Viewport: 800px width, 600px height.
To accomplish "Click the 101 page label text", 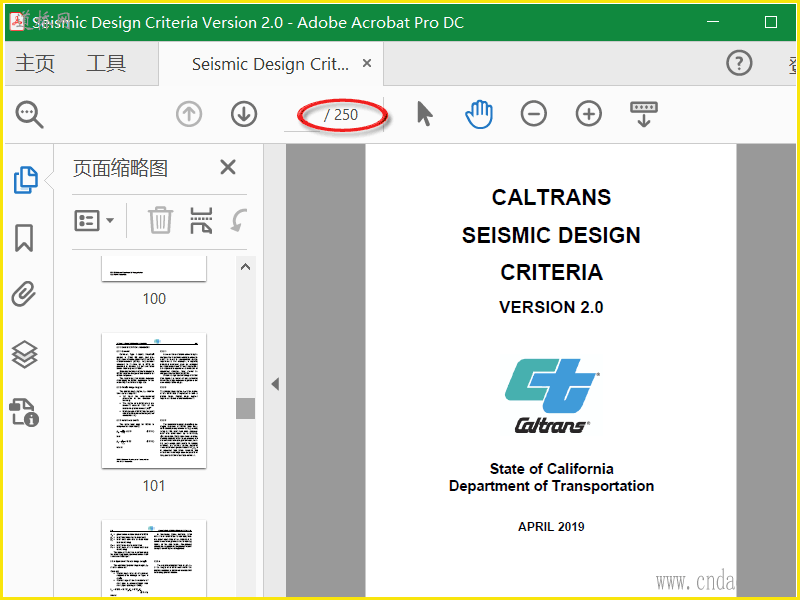I will pyautogui.click(x=154, y=485).
